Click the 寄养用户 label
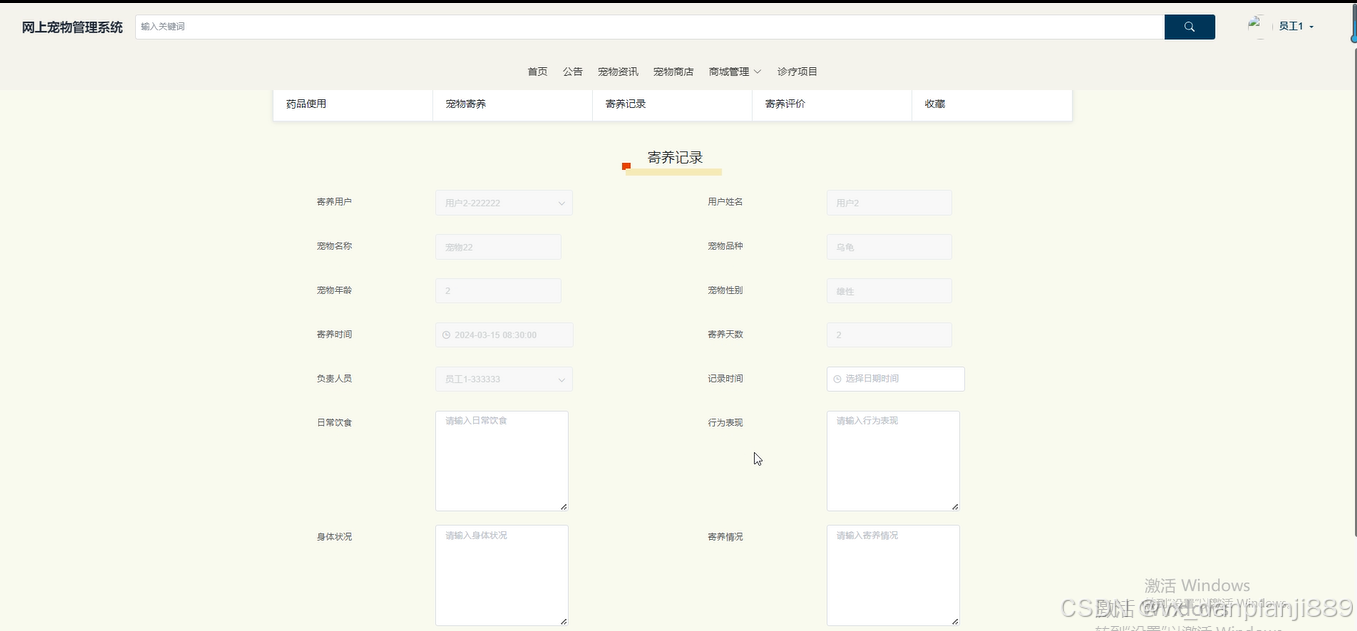The height and width of the screenshot is (631, 1357). (334, 202)
